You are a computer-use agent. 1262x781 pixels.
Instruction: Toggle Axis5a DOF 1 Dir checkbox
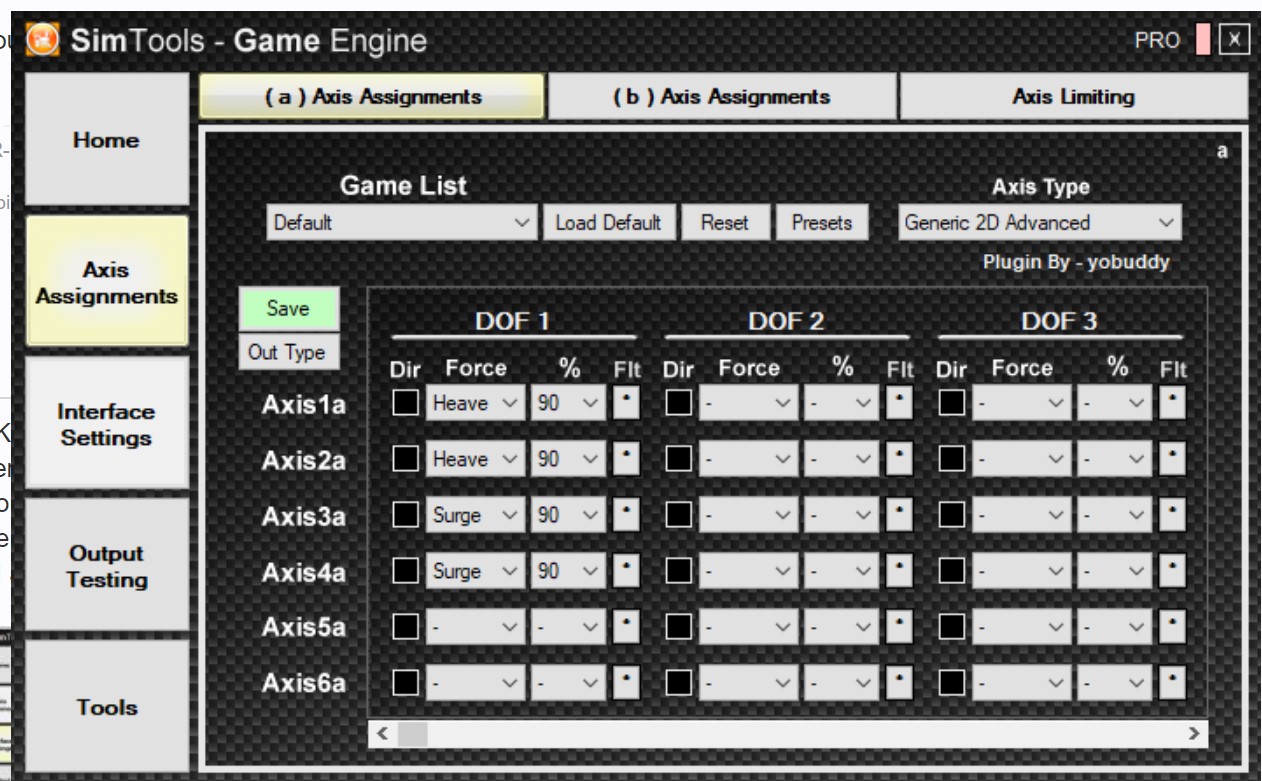pos(406,627)
